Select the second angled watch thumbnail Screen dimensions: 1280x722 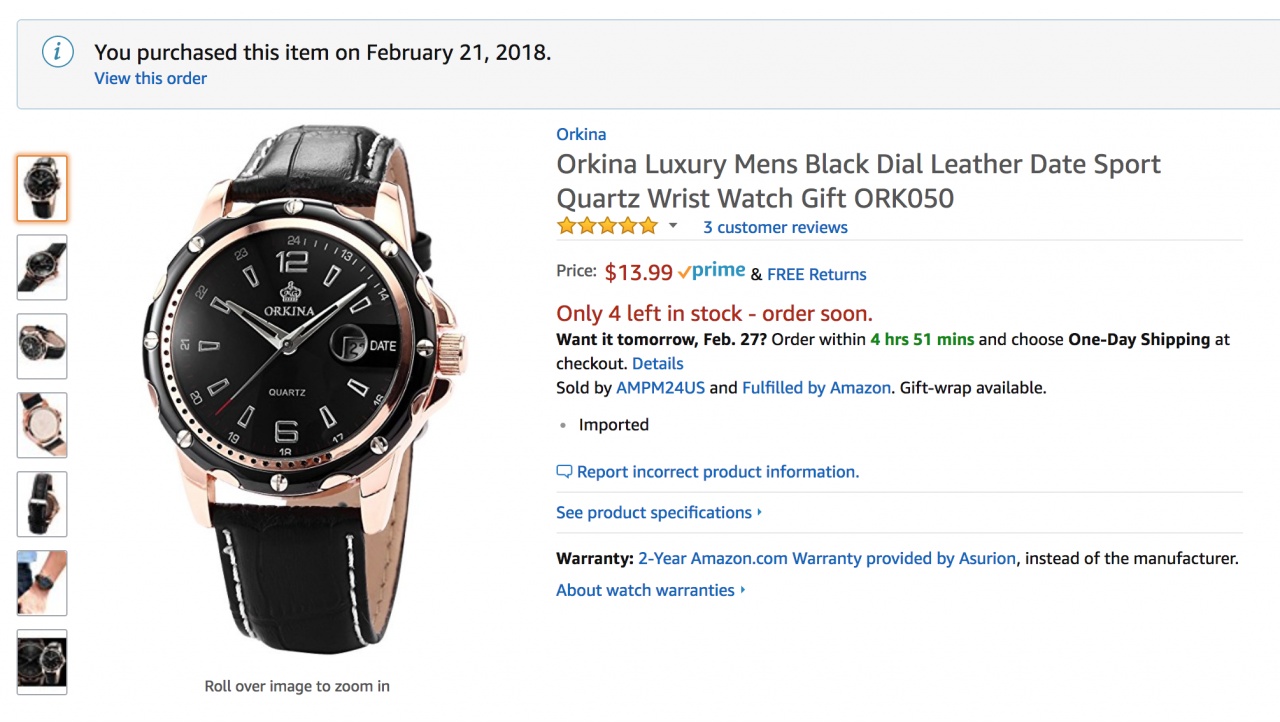click(42, 267)
